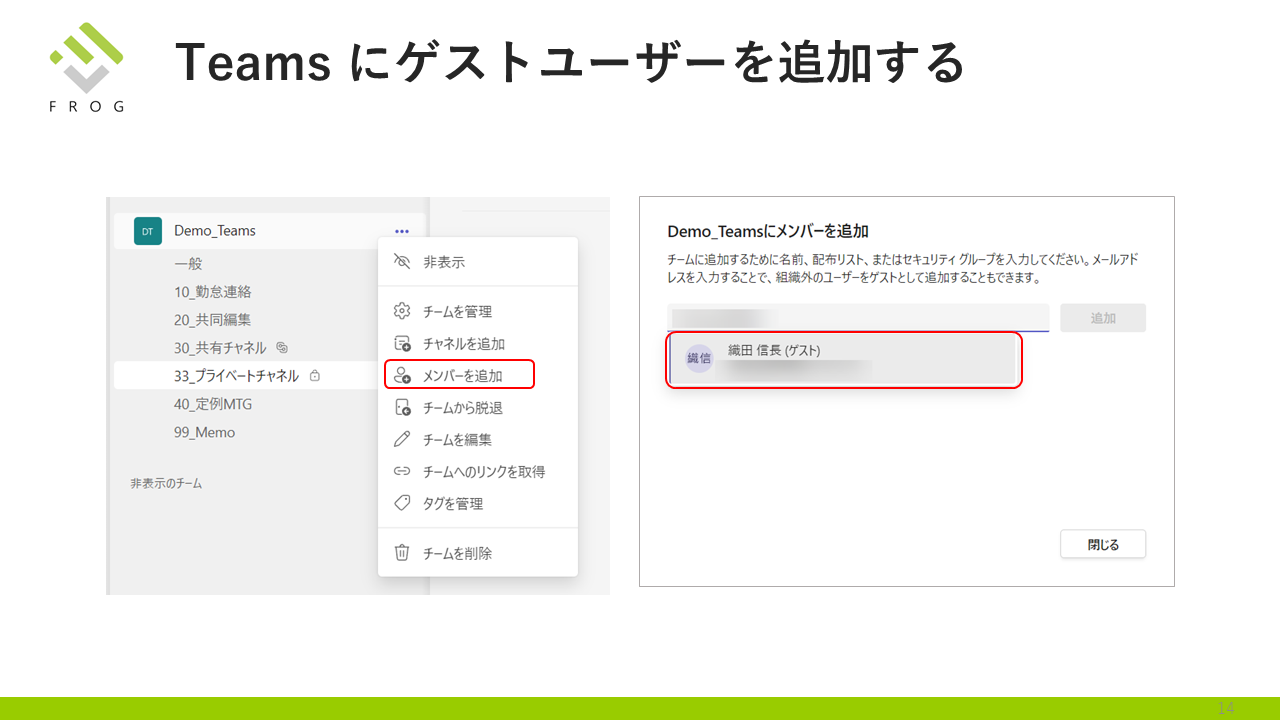The image size is (1280, 720).
Task: Click the 織信 guest avatar circle
Action: pos(698,359)
